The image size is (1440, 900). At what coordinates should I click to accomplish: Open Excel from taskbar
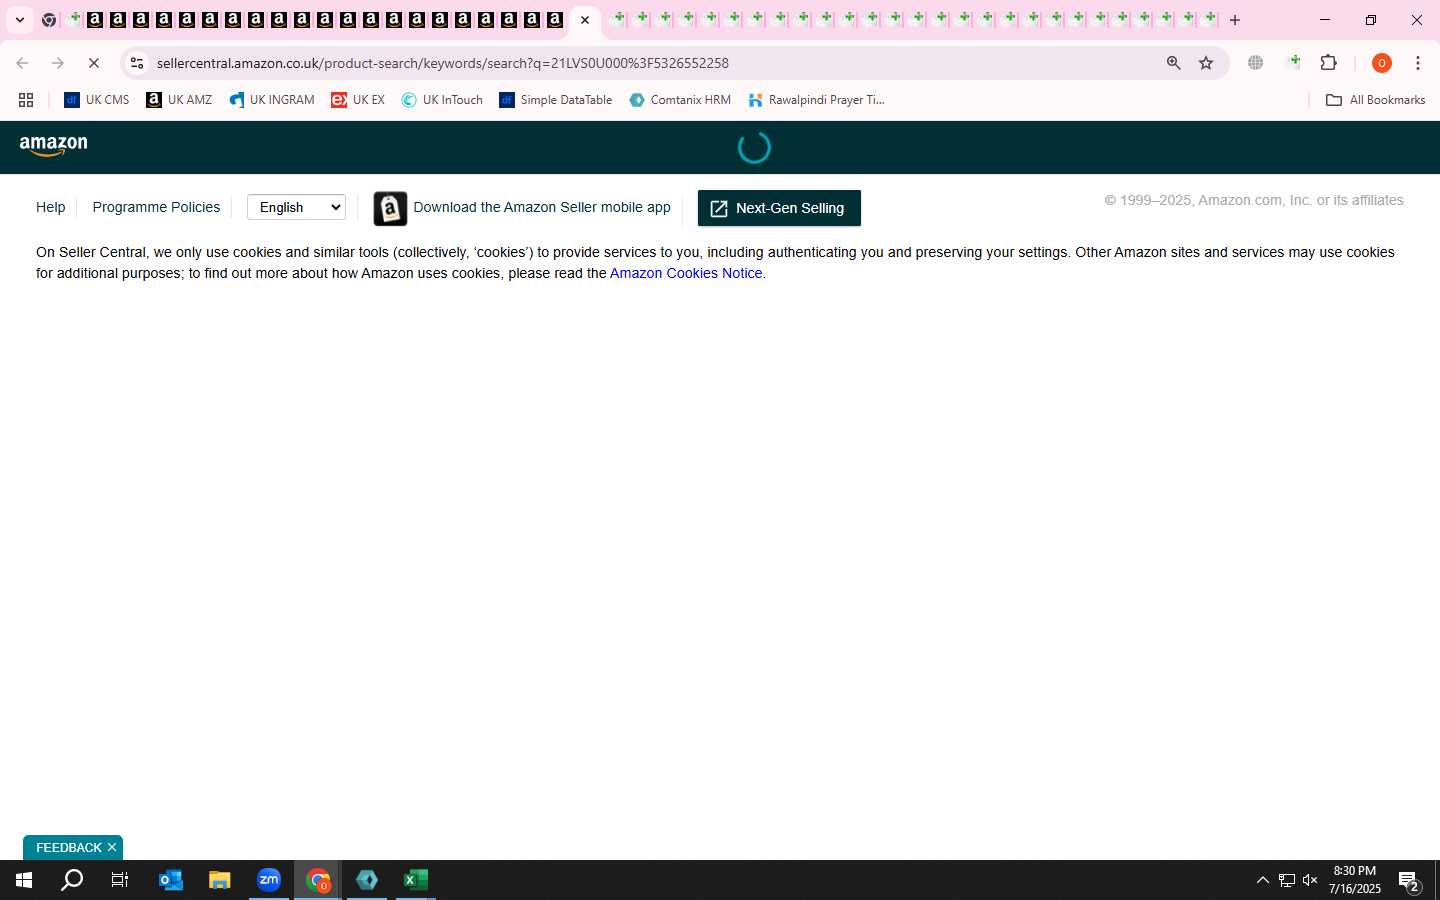pos(416,880)
